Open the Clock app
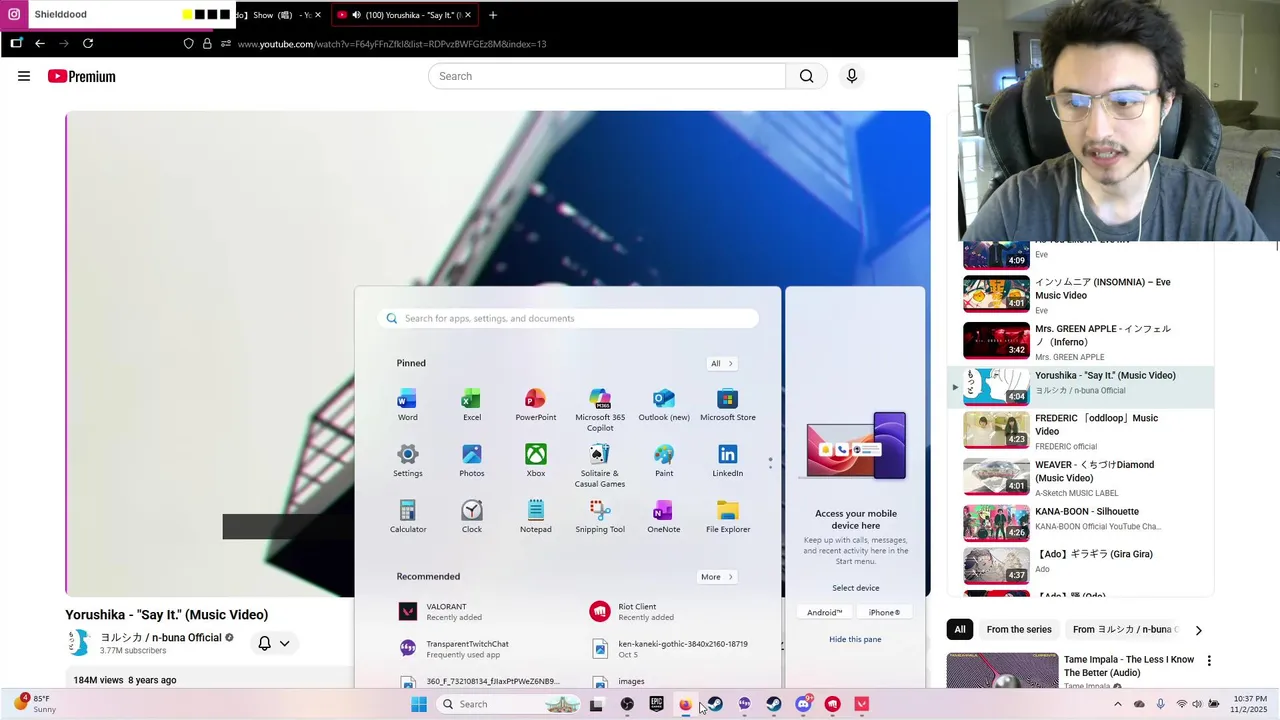Image resolution: width=1280 pixels, height=720 pixels. pos(471,517)
